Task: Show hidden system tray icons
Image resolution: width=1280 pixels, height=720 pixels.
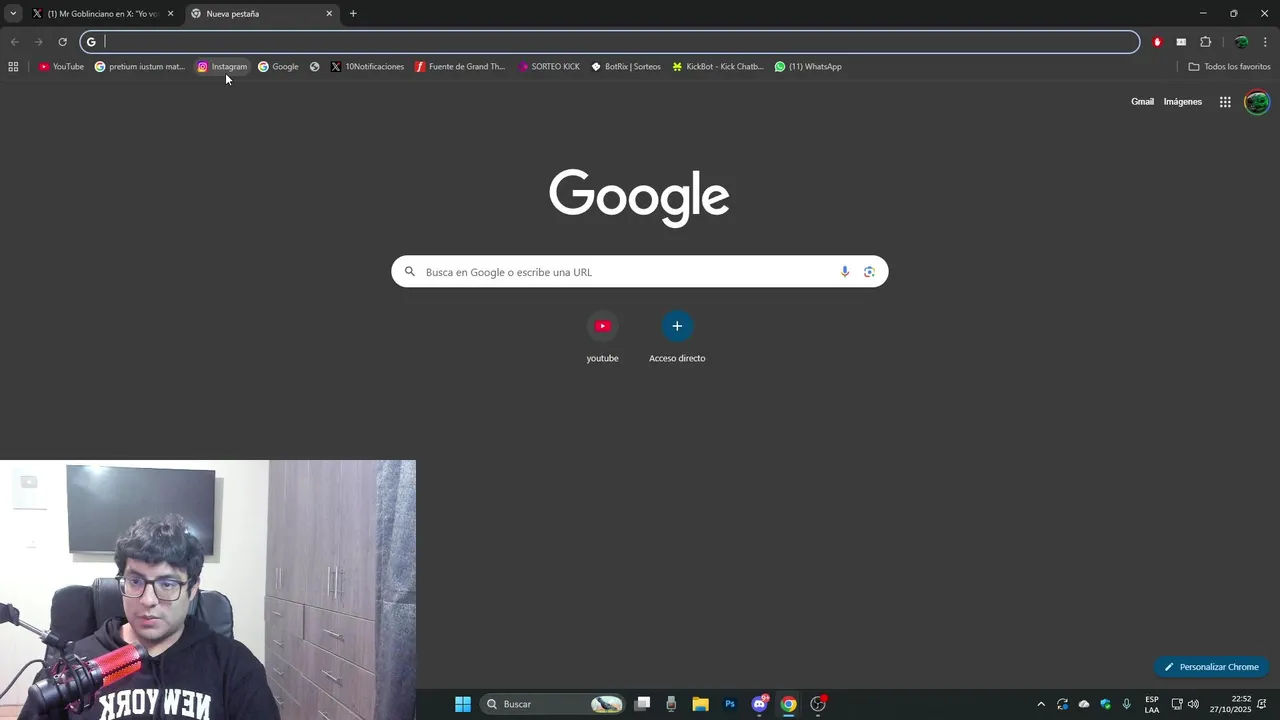Action: tap(1041, 704)
